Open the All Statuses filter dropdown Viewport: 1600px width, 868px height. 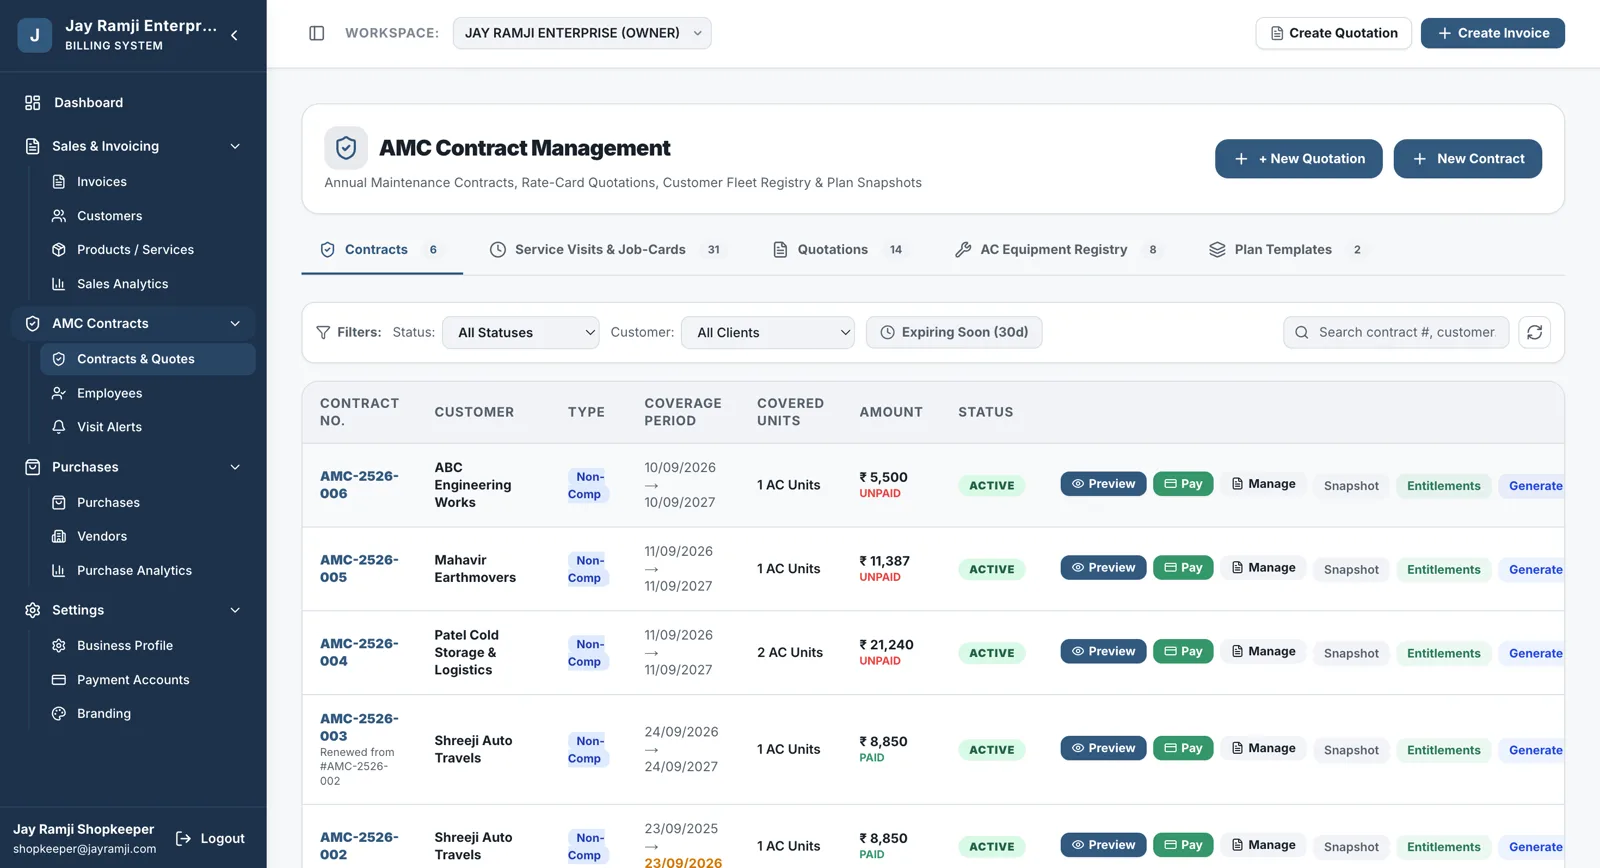tap(521, 333)
